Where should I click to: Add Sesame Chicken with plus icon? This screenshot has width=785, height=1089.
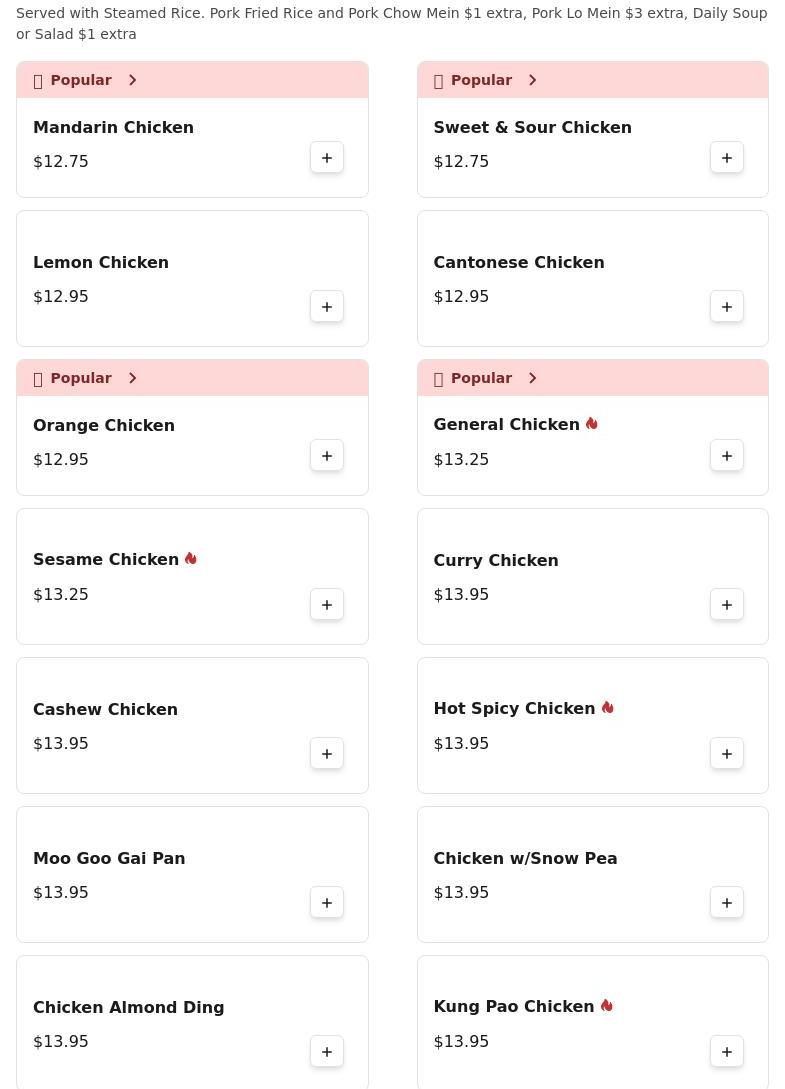tap(327, 605)
